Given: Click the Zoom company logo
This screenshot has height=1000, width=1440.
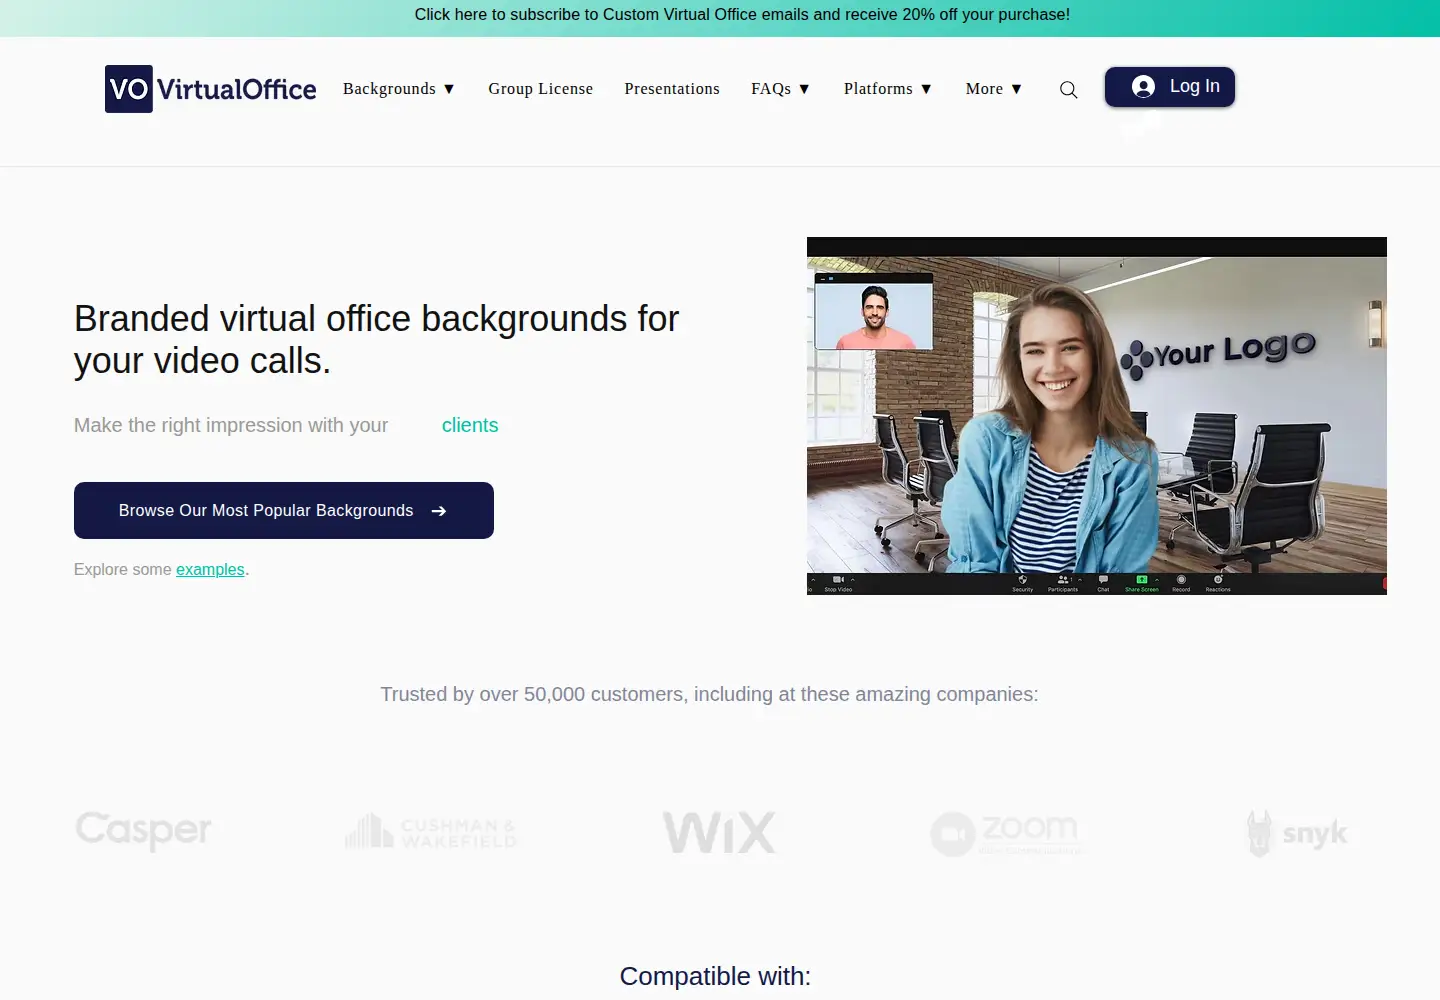Looking at the screenshot, I should click(1005, 834).
